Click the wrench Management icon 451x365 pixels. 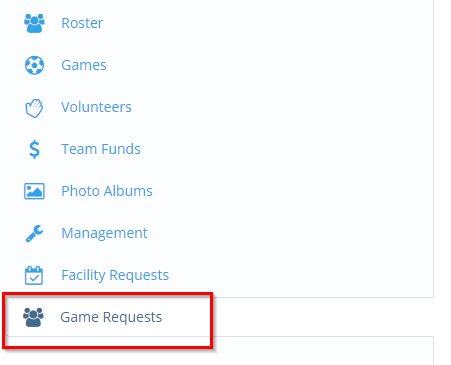(34, 233)
